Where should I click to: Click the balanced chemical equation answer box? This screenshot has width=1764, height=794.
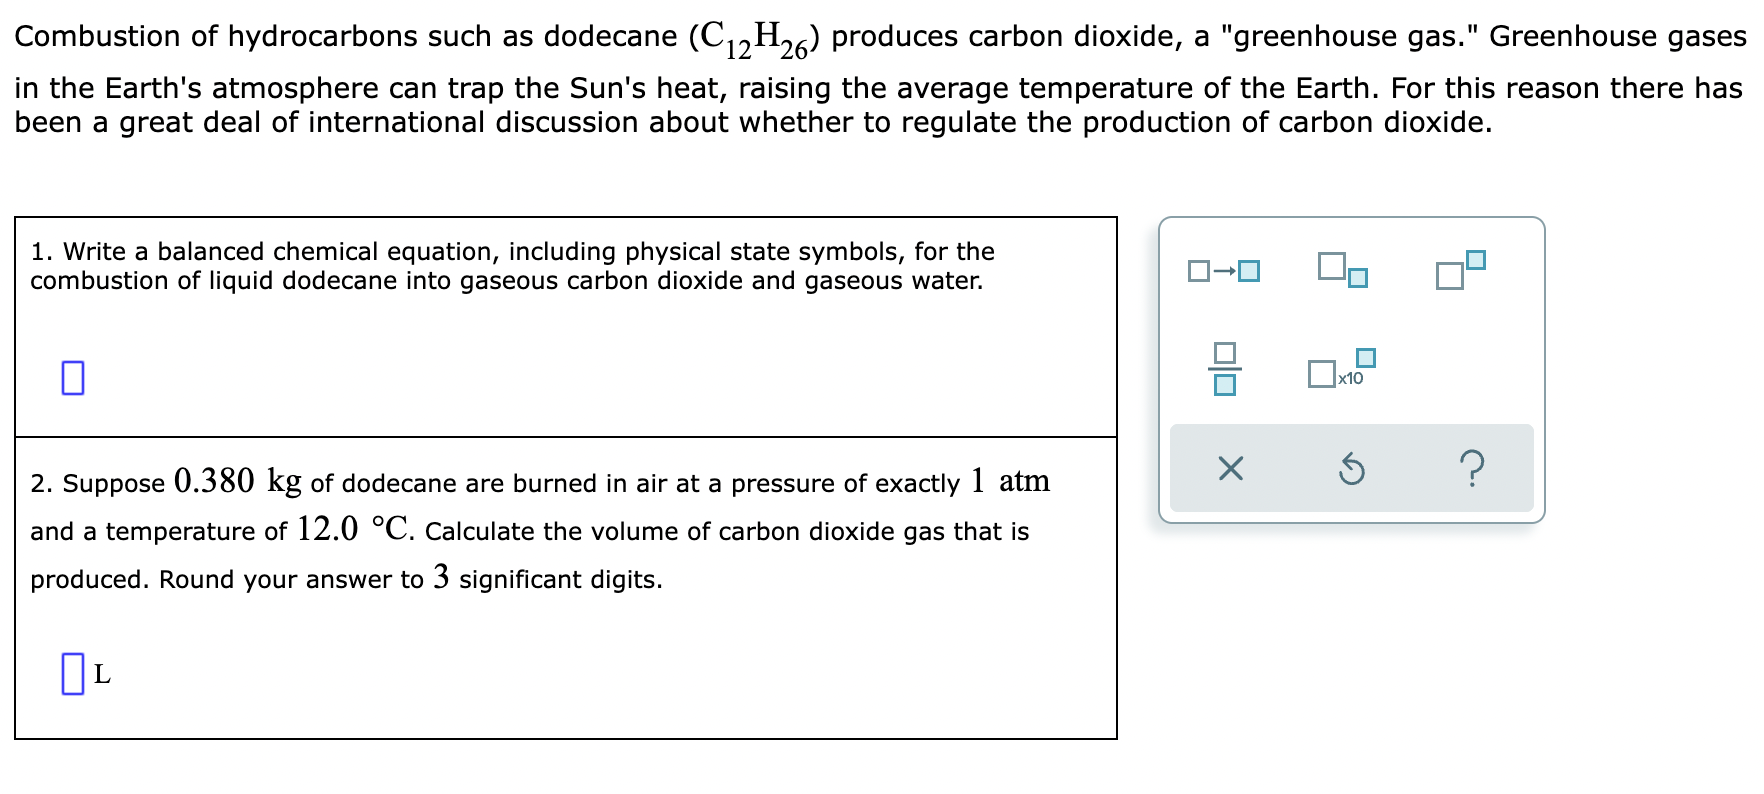(x=71, y=378)
